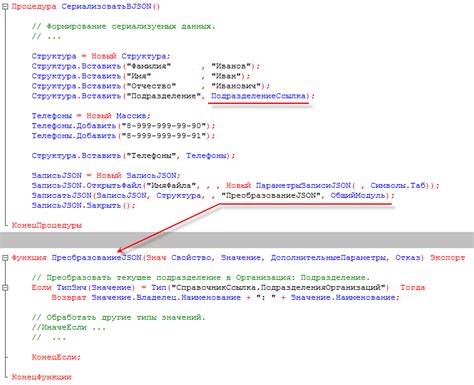Click the ПодразделениеСсылка variable

pos(258,96)
